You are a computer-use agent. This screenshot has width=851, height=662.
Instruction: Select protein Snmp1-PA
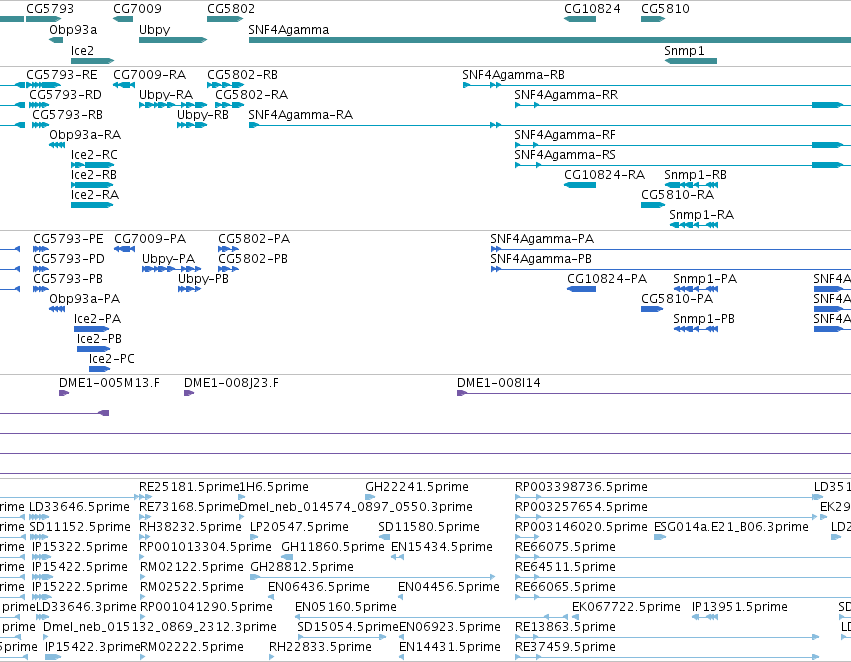tap(704, 279)
